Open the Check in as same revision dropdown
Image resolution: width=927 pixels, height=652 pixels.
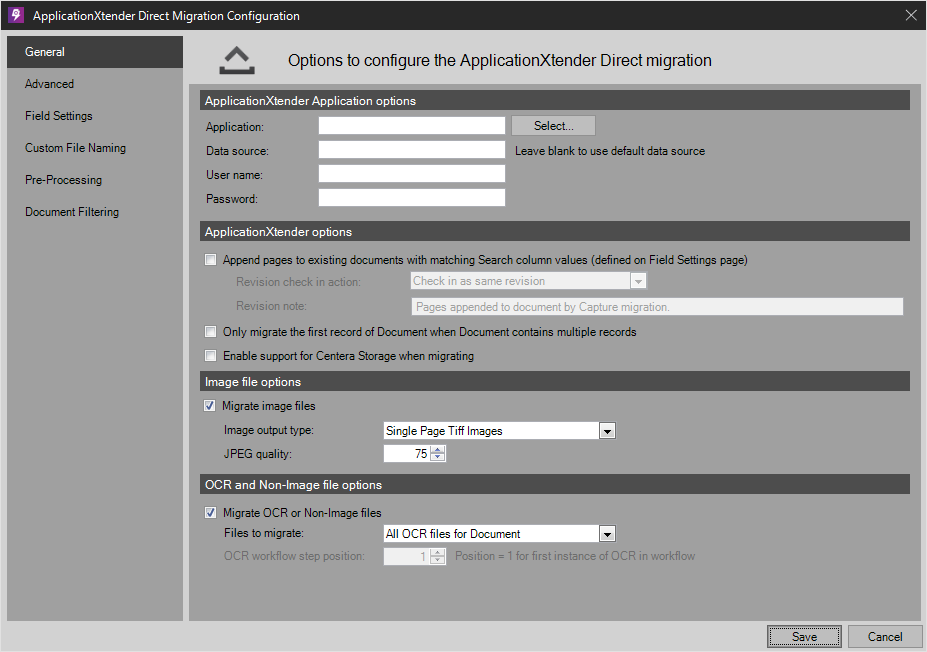(x=520, y=281)
